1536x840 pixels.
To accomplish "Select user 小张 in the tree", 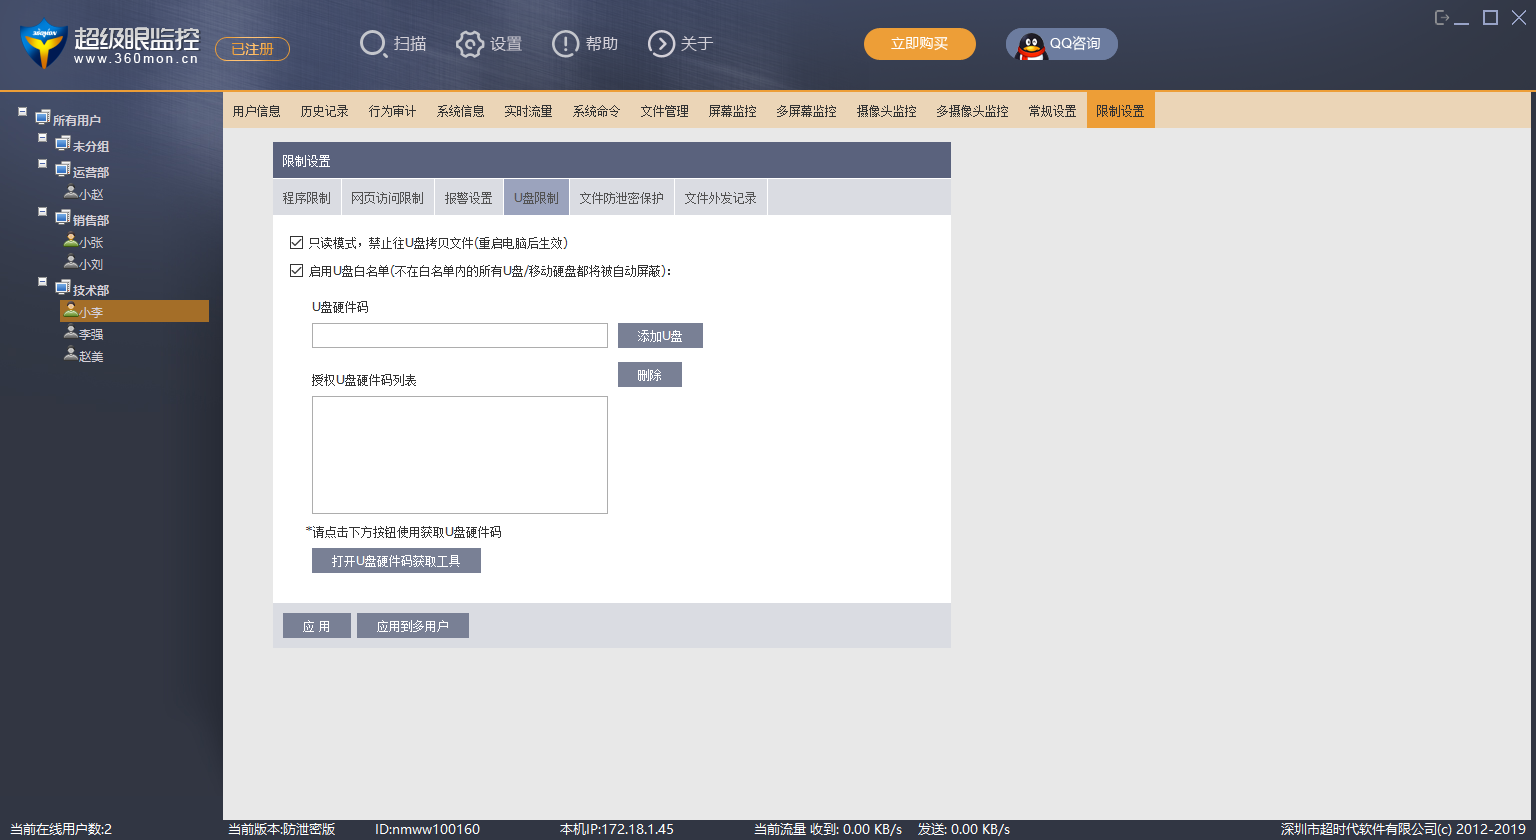I will click(91, 242).
